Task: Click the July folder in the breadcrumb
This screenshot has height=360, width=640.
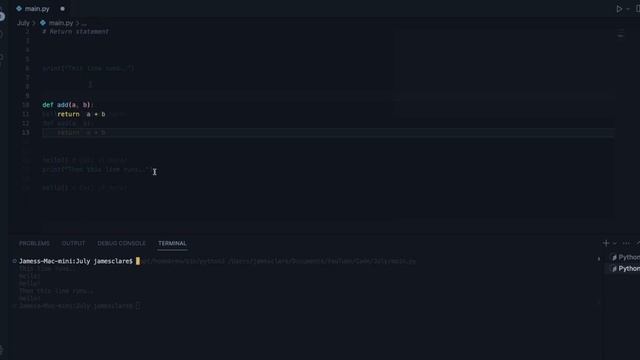Action: (23, 23)
